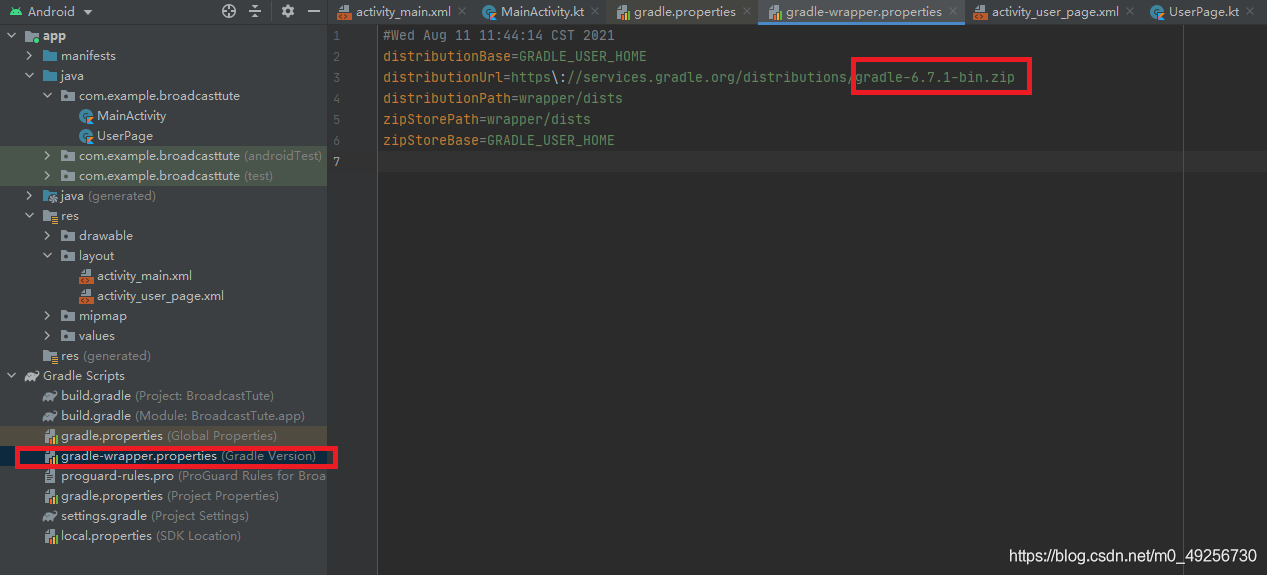Click the values folder icon

[x=68, y=336]
